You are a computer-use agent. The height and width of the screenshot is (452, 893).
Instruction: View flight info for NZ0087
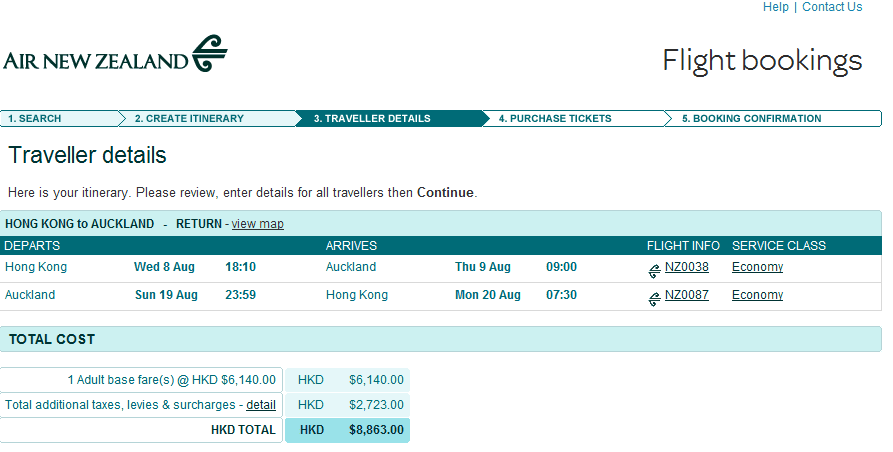coord(686,295)
